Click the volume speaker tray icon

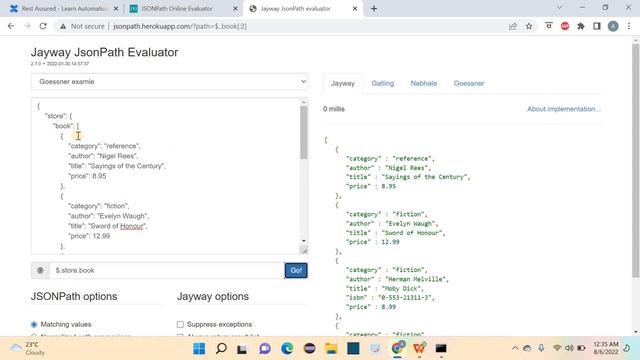(x=569, y=348)
